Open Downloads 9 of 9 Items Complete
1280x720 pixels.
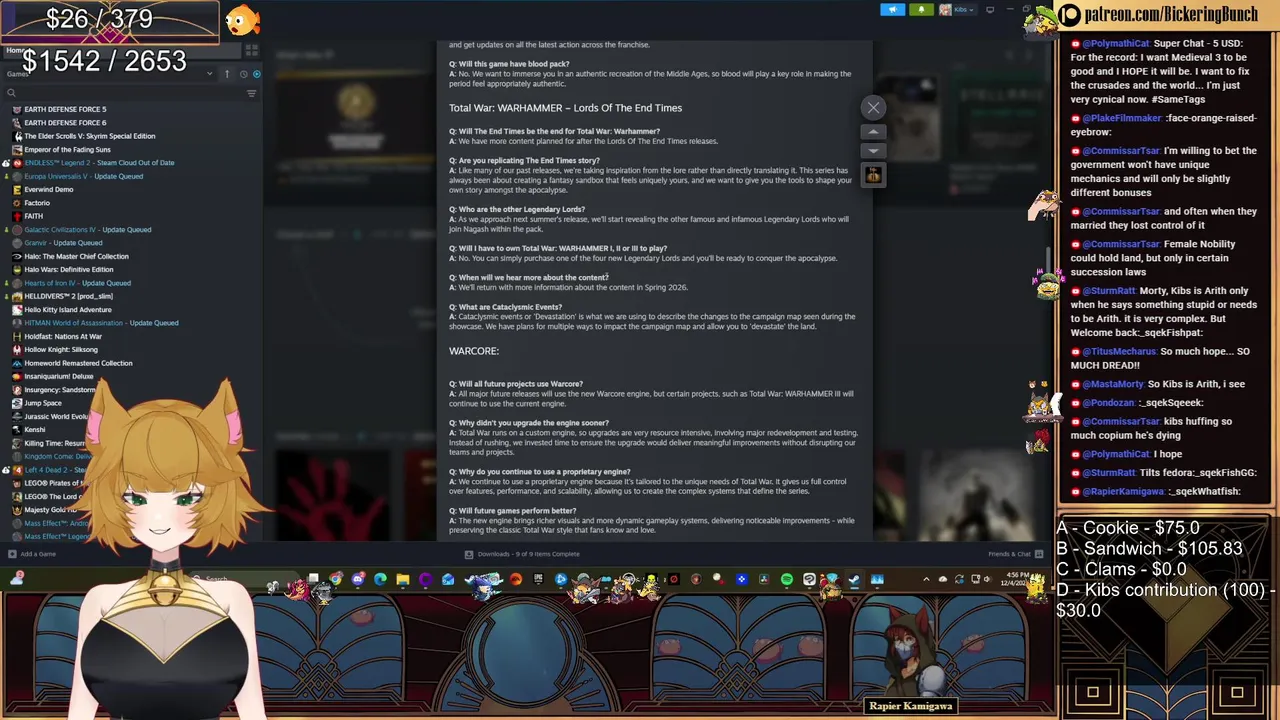[x=522, y=554]
